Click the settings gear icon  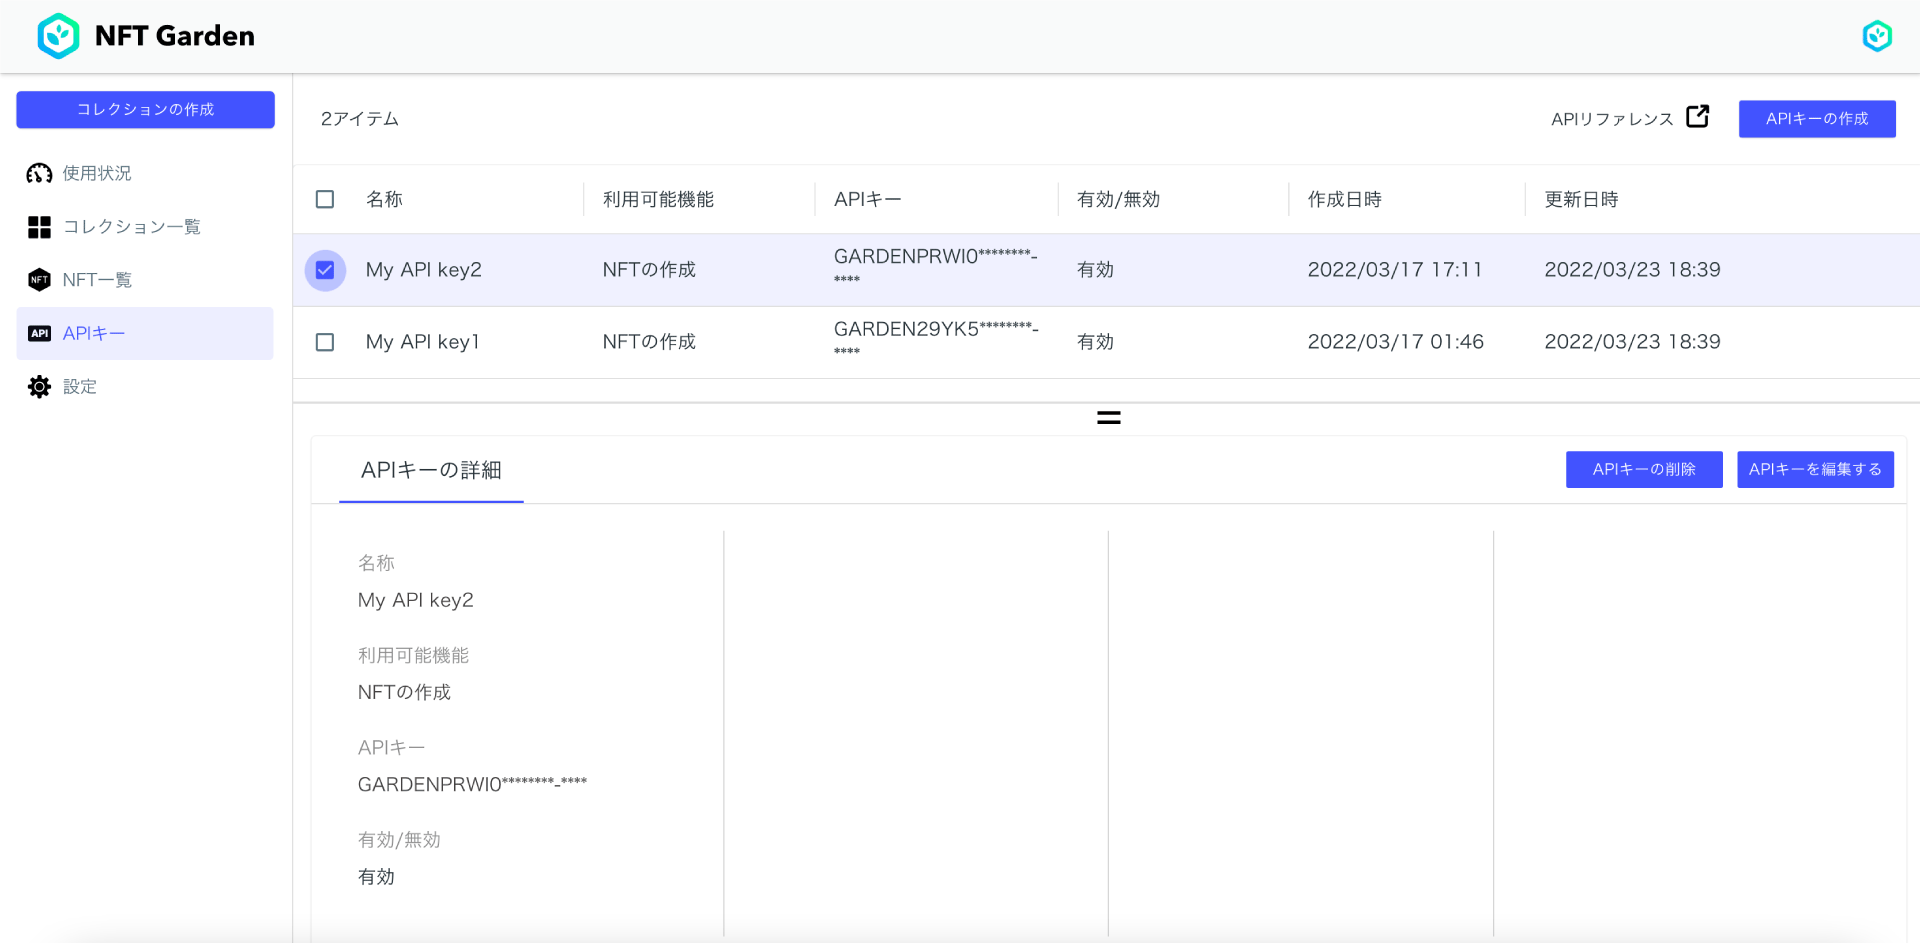pyautogui.click(x=39, y=387)
